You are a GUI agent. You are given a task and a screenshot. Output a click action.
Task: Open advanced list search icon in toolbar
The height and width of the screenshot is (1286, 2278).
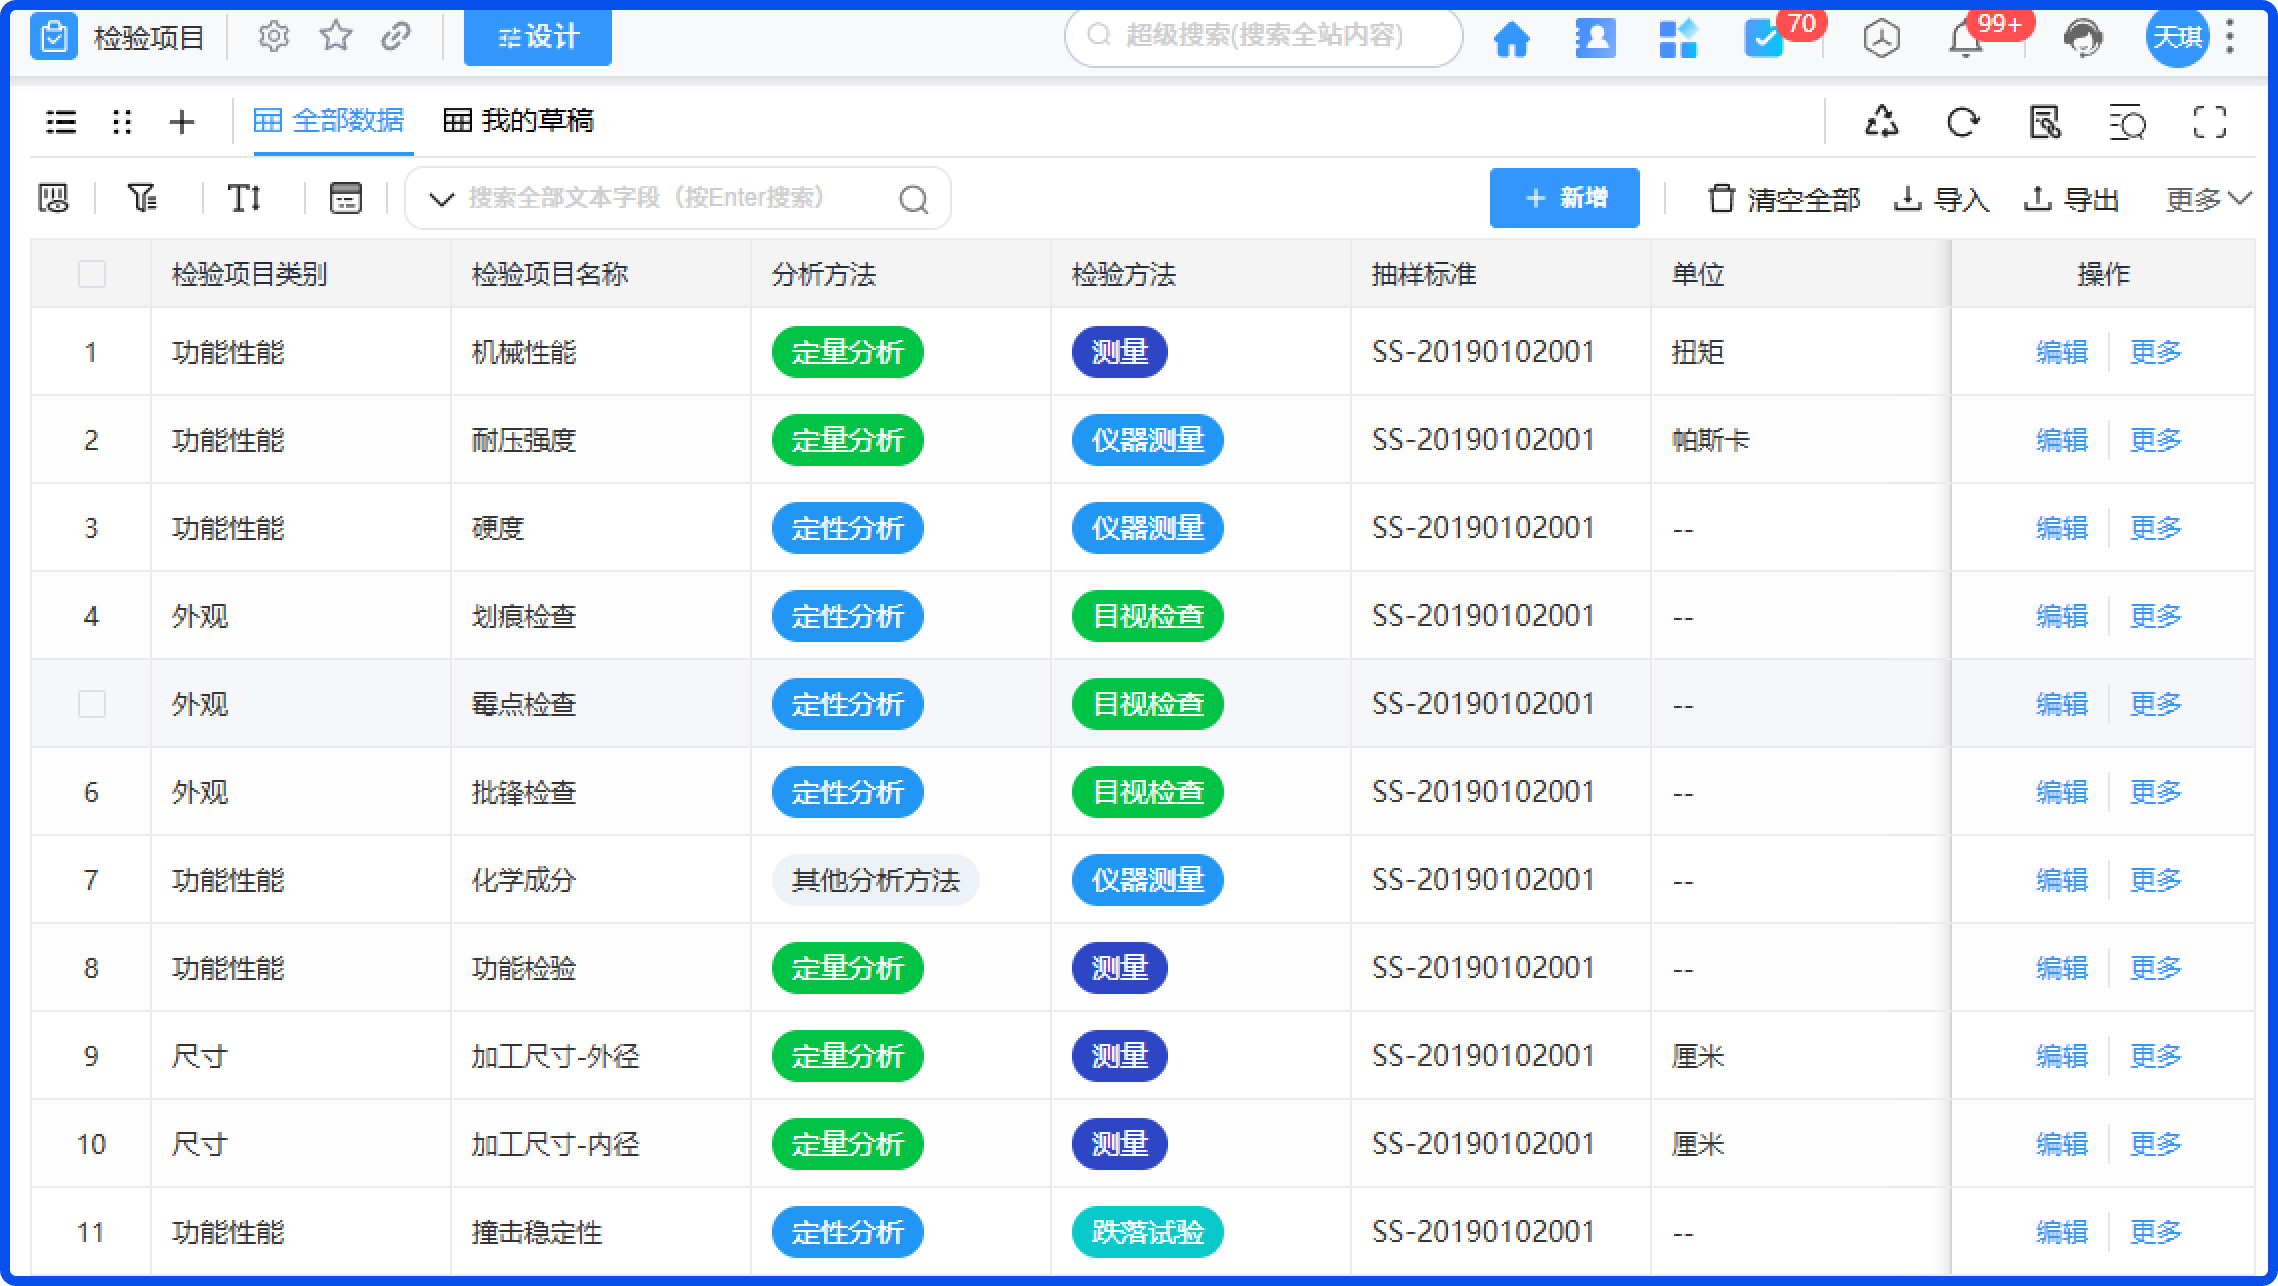(x=2128, y=122)
